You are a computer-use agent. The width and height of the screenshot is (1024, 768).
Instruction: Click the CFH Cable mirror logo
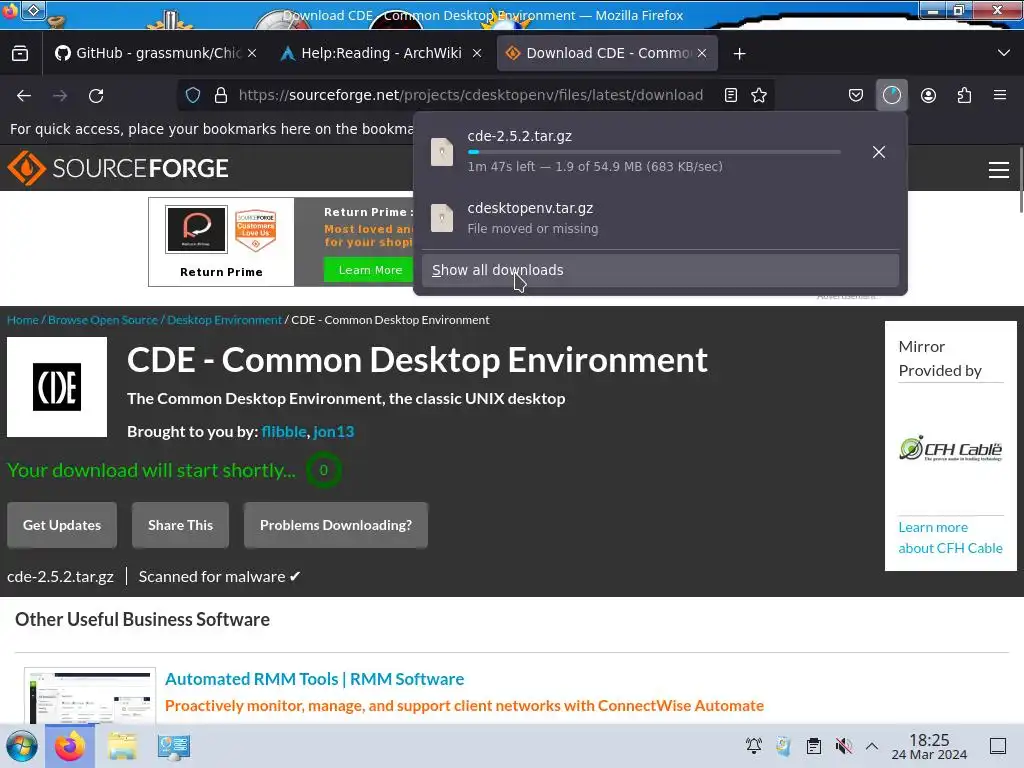coord(950,449)
